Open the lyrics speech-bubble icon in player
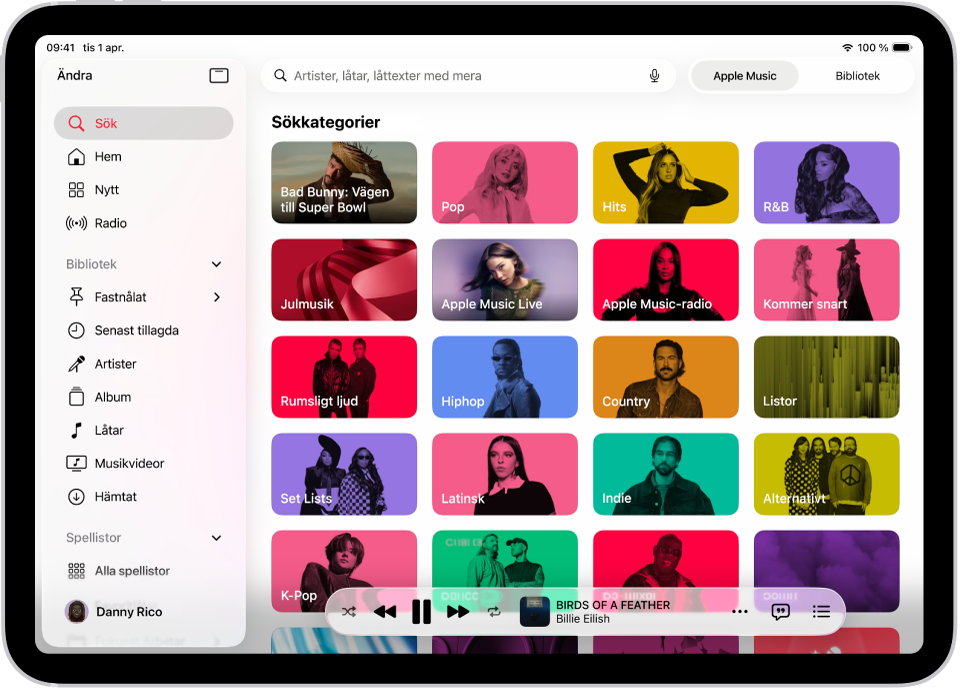The image size is (963, 689). click(780, 612)
